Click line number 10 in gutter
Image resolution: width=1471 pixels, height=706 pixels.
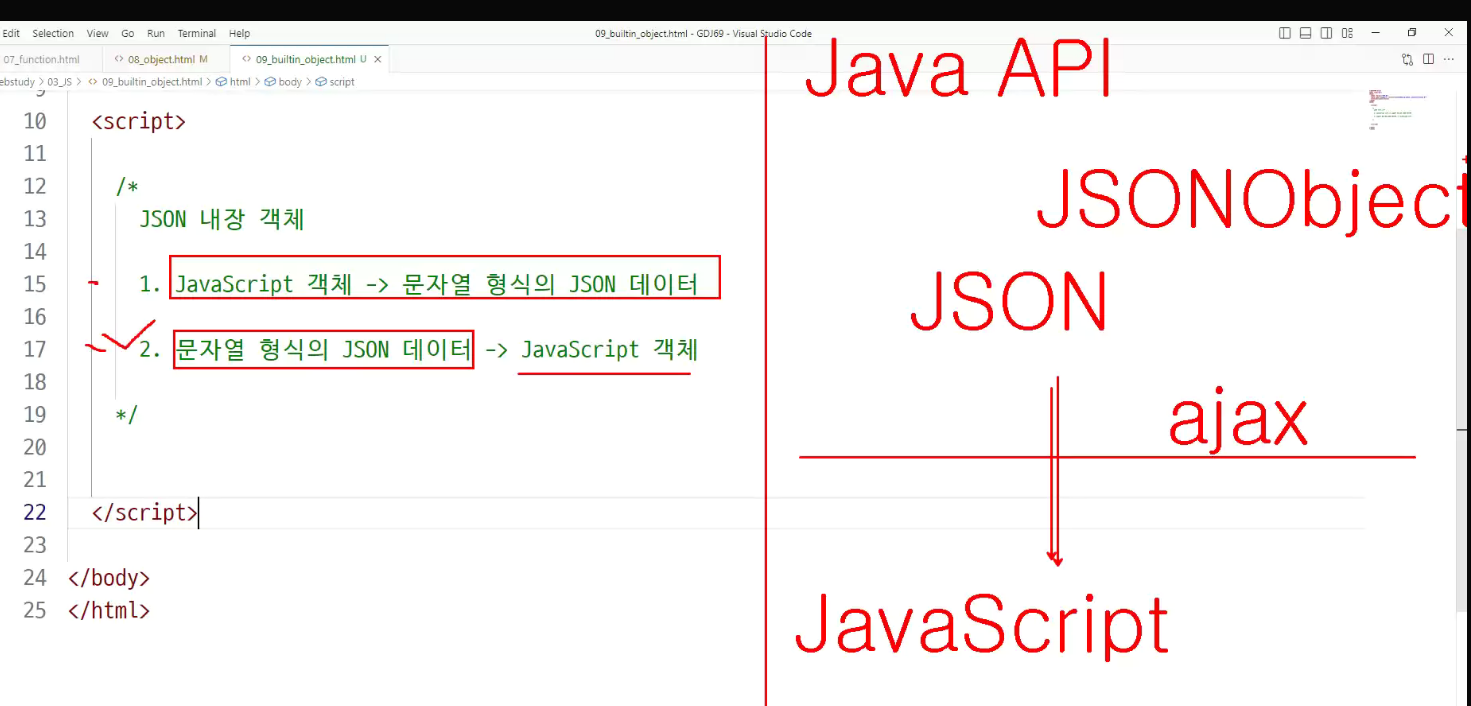[35, 121]
